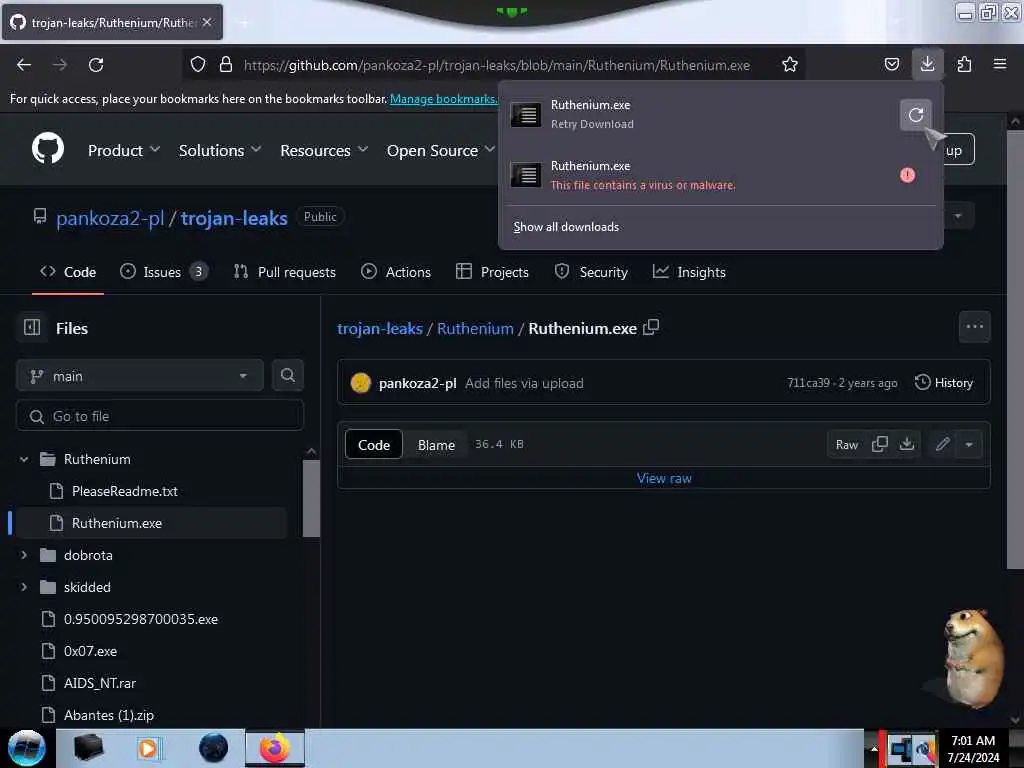Retry download of Ruthenium.exe
Viewport: 1024px width, 768px height.
(x=916, y=115)
